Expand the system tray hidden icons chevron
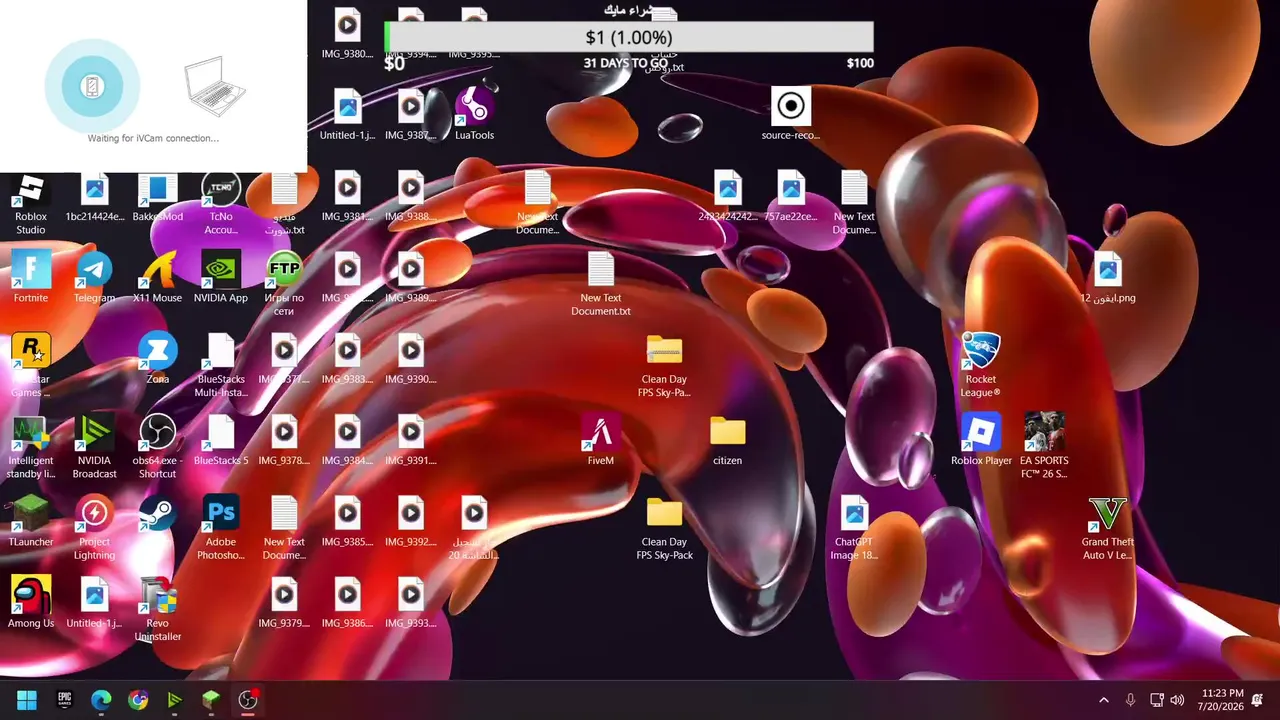This screenshot has height=720, width=1280. pyautogui.click(x=1104, y=700)
